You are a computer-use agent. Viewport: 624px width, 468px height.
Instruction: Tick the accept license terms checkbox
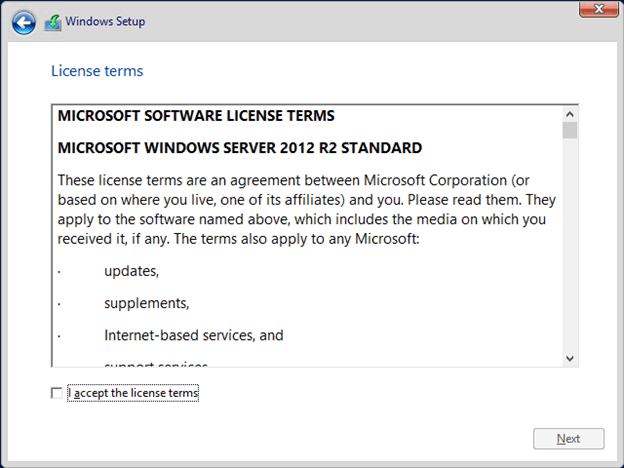56,394
